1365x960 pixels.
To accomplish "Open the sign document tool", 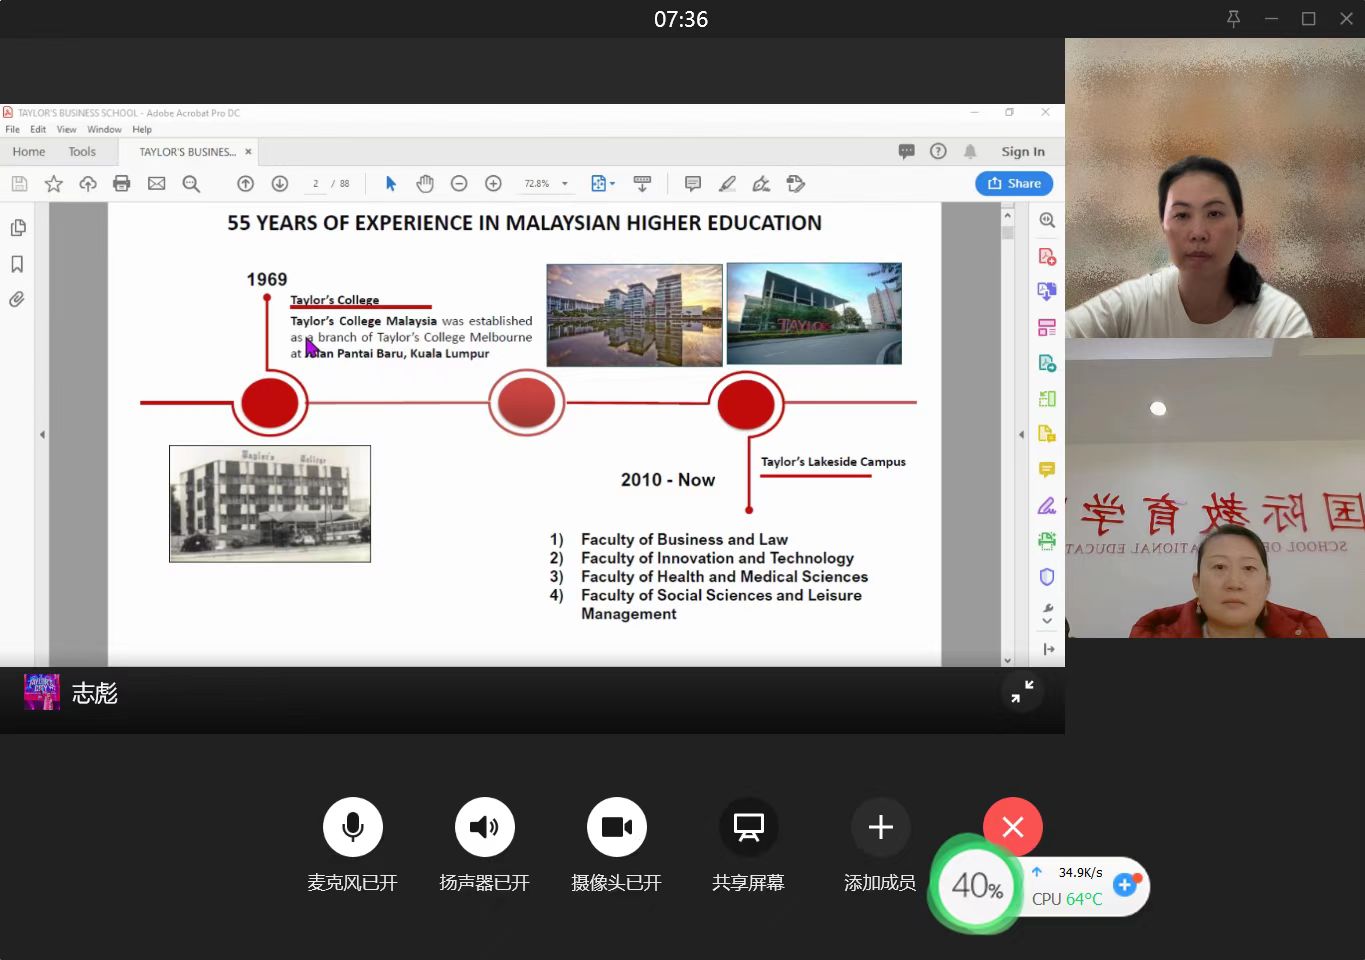I will (761, 184).
